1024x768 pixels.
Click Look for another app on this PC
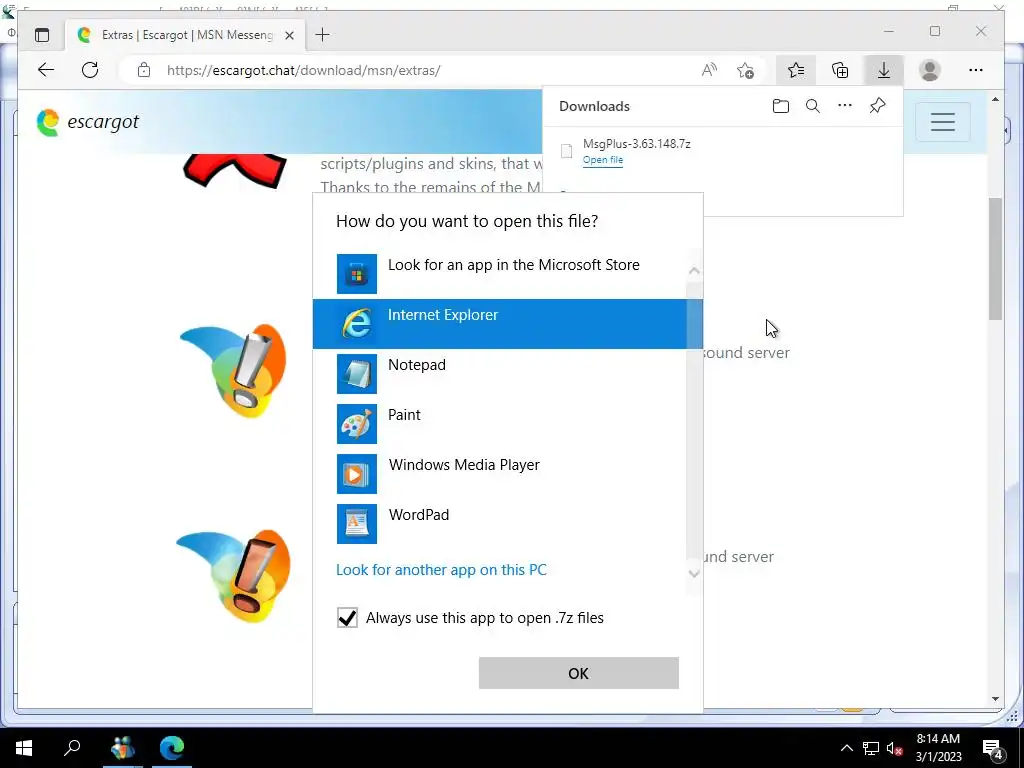coord(441,569)
